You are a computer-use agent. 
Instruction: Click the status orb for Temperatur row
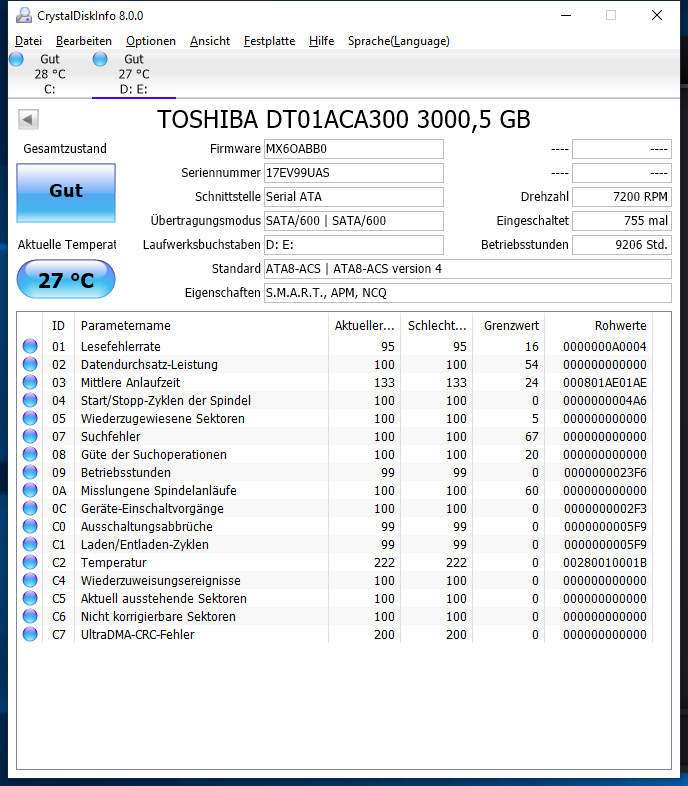point(30,563)
